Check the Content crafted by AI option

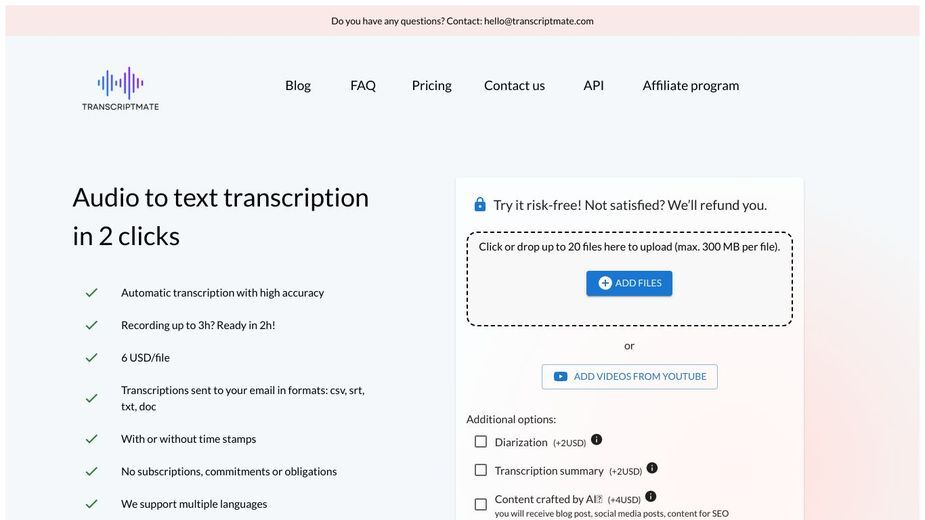coord(481,504)
